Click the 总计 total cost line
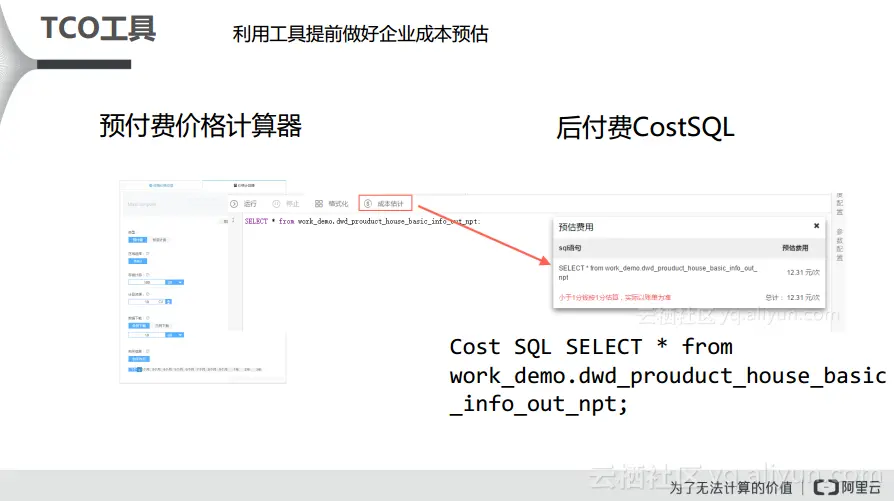The width and height of the screenshot is (894, 501). click(793, 298)
